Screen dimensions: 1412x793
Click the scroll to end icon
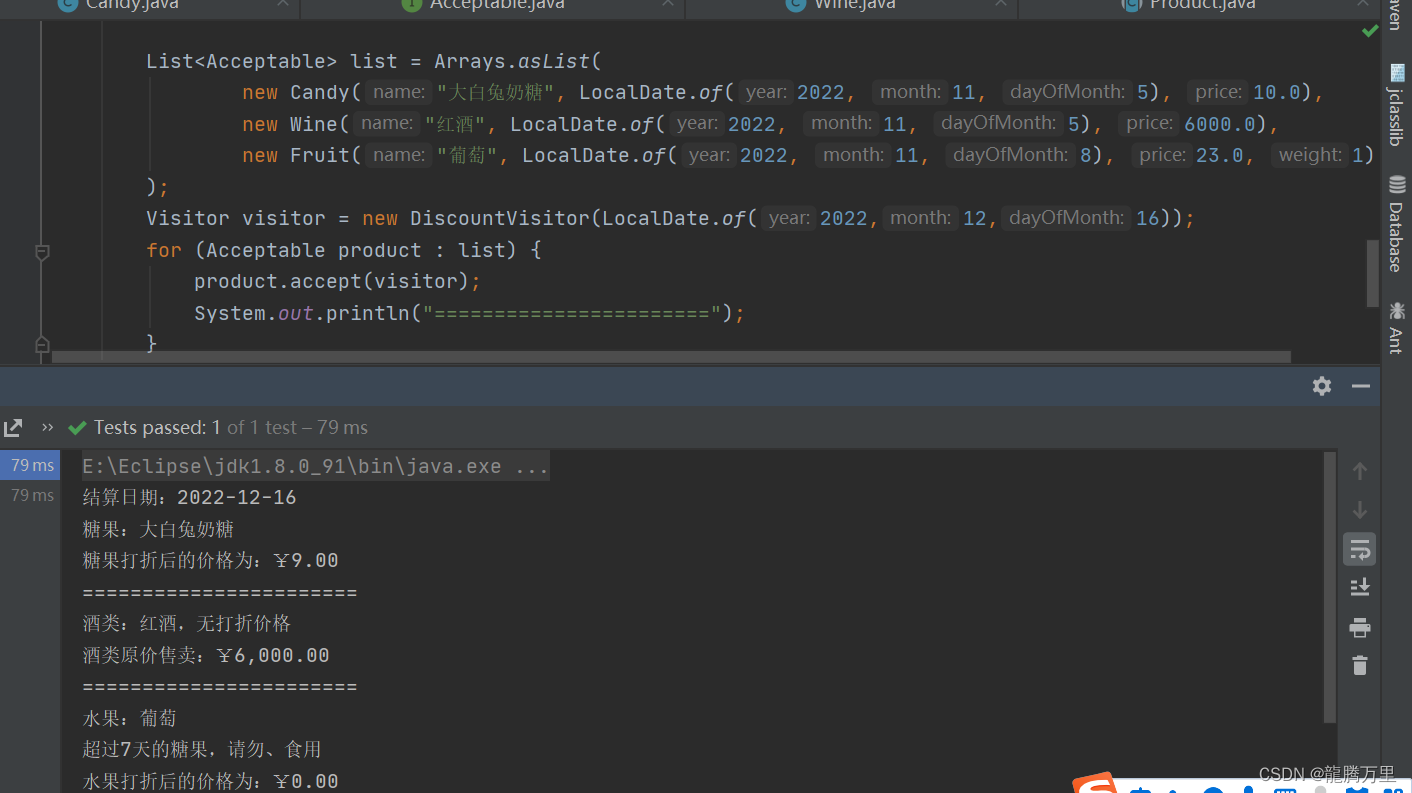tap(1359, 587)
